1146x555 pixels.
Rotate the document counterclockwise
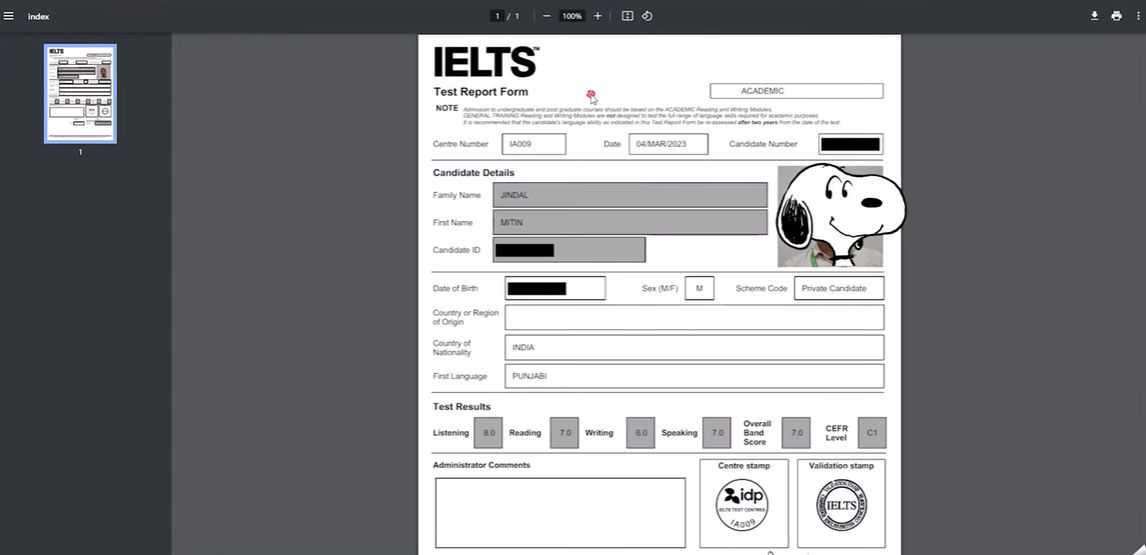(647, 16)
